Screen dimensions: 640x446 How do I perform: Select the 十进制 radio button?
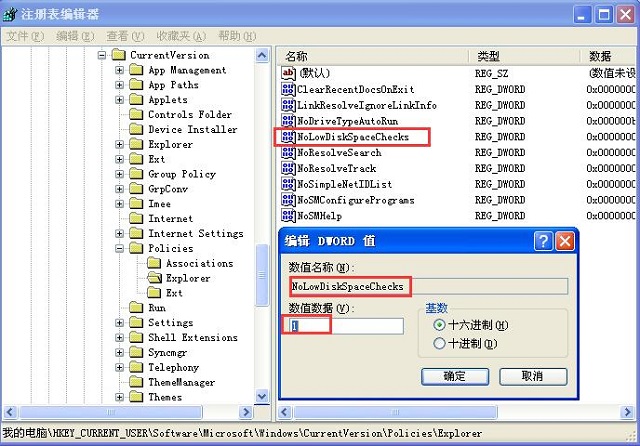pos(439,344)
